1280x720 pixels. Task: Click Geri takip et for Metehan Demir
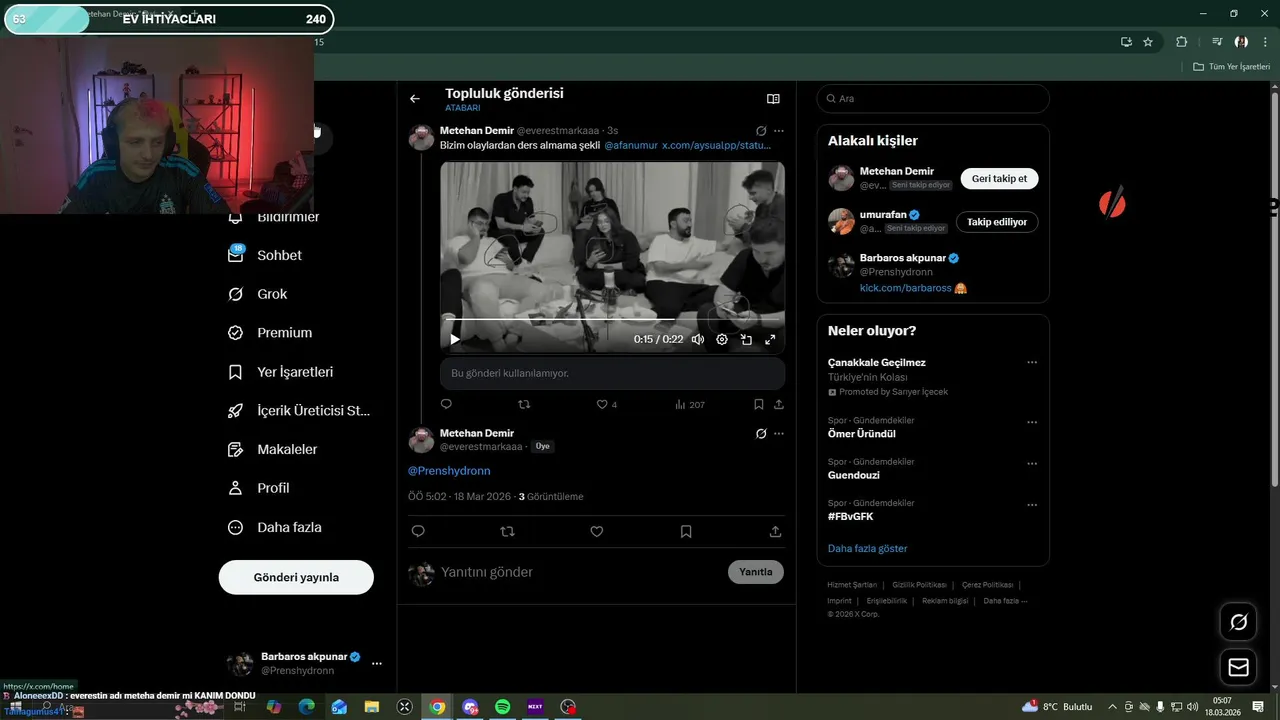999,179
